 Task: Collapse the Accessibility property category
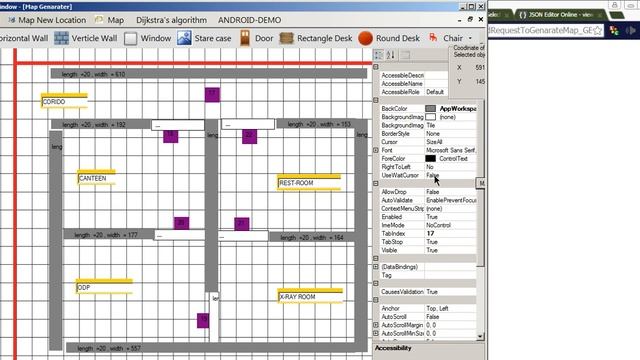coord(376,67)
